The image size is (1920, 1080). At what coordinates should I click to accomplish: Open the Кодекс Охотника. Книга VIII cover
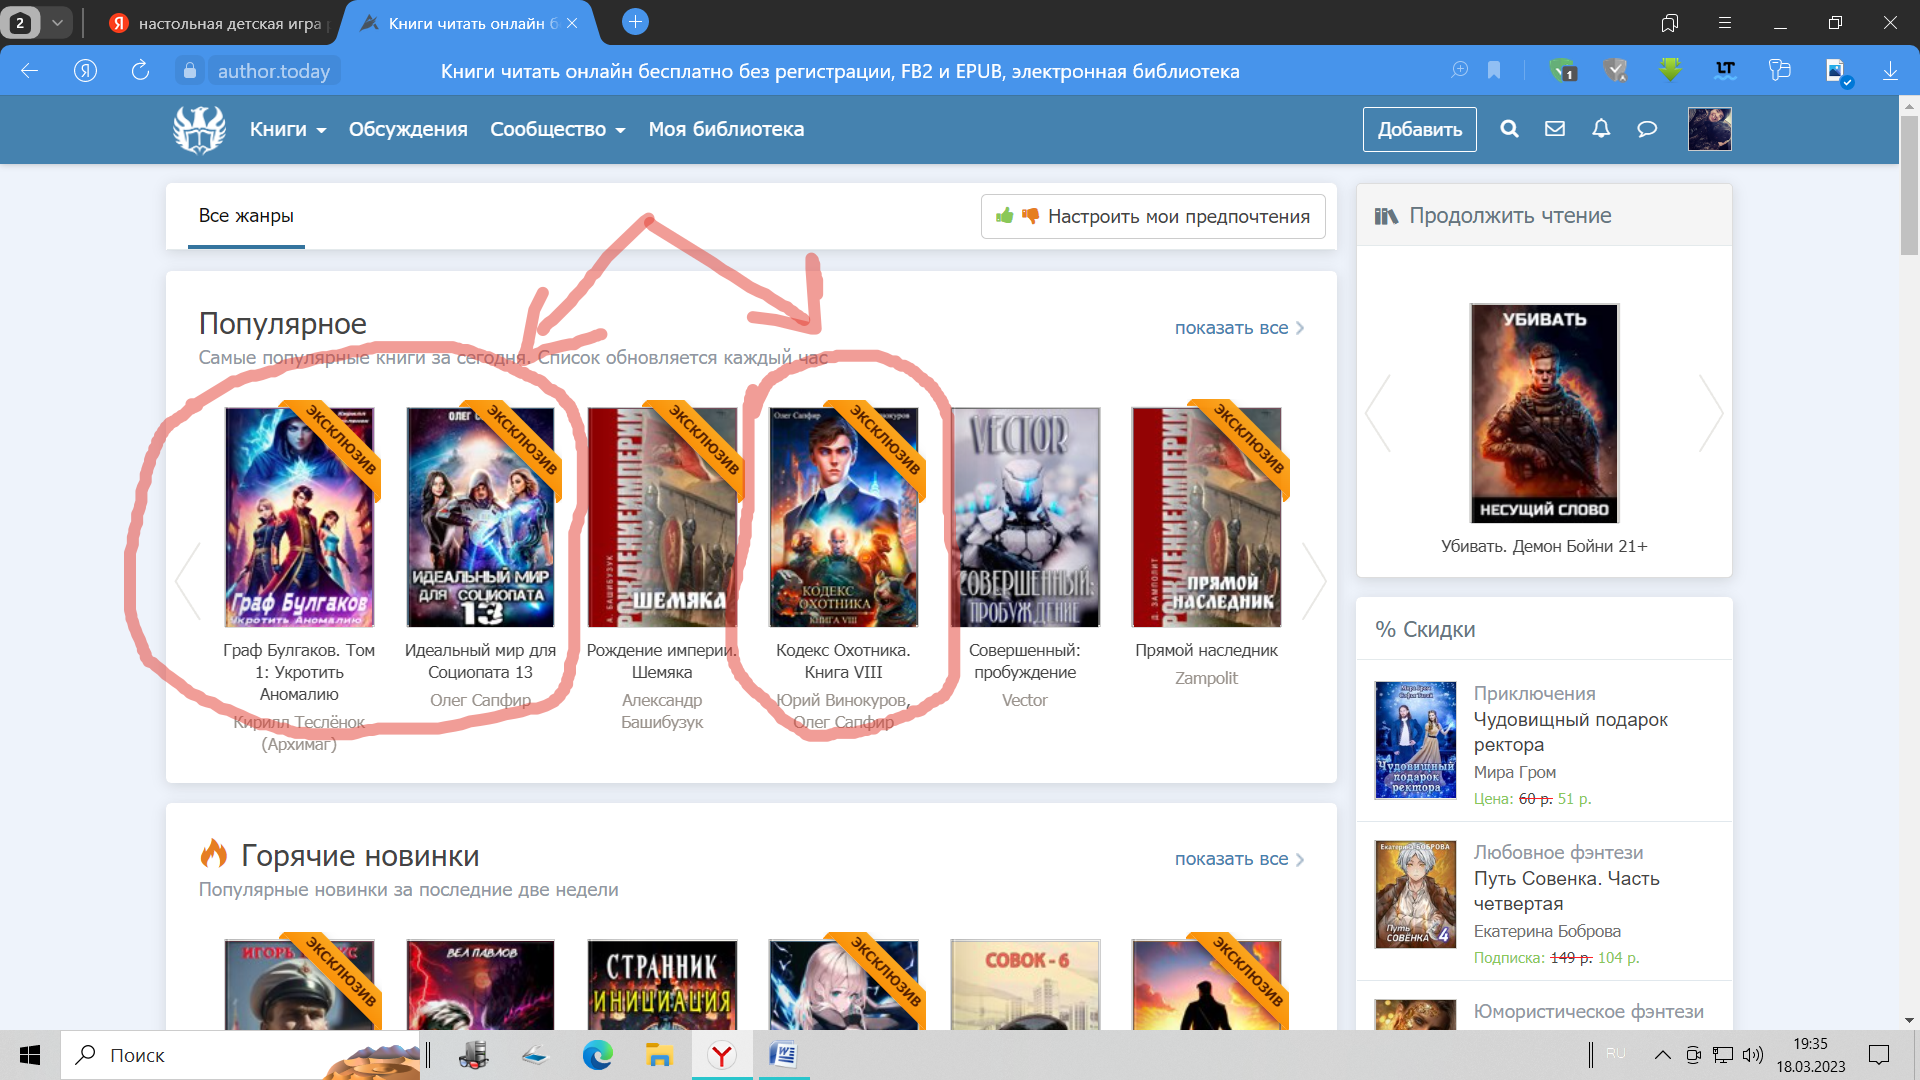pyautogui.click(x=843, y=517)
